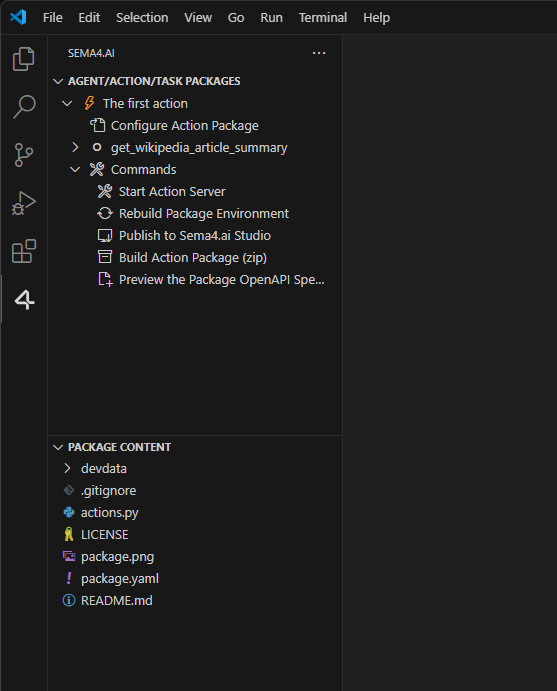Expand the devdata folder
This screenshot has width=557, height=691.
pos(67,468)
